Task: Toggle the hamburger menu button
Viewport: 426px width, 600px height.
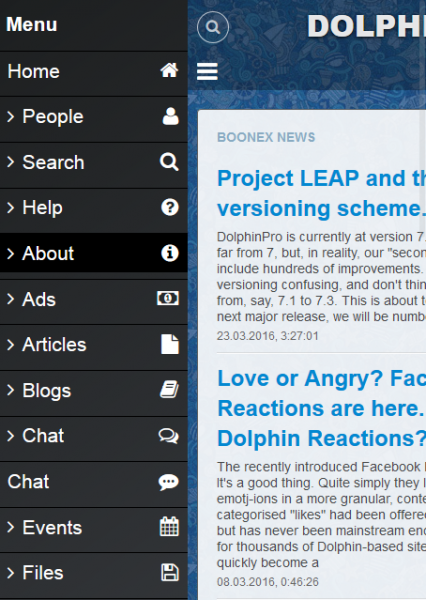Action: click(x=207, y=72)
